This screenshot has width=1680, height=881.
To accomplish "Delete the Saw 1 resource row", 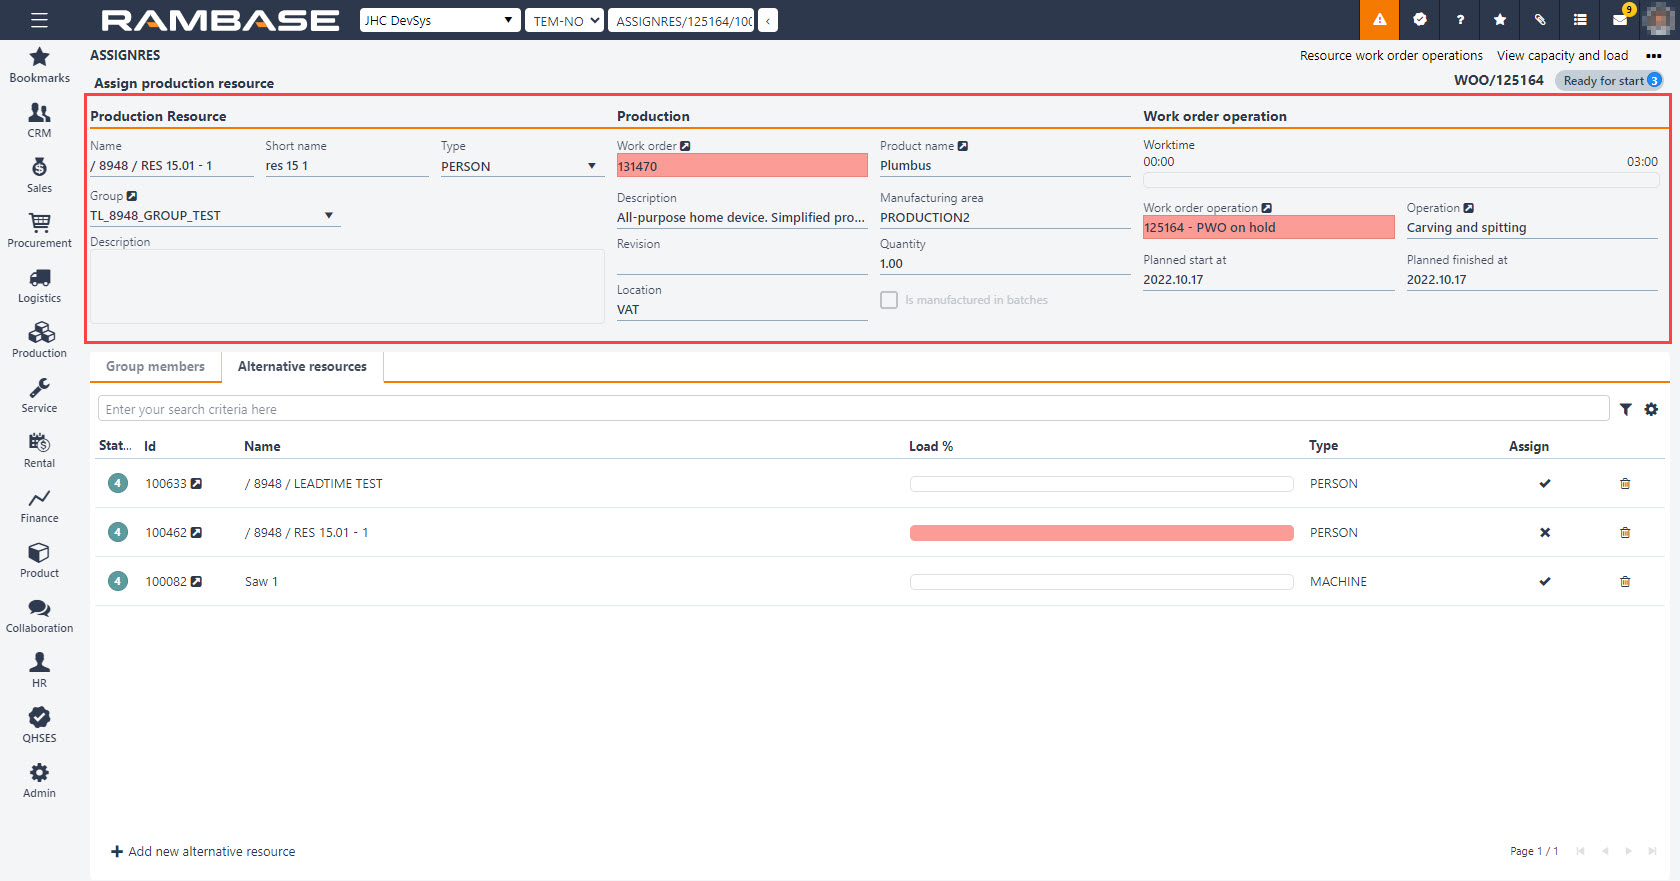I will click(x=1625, y=582).
